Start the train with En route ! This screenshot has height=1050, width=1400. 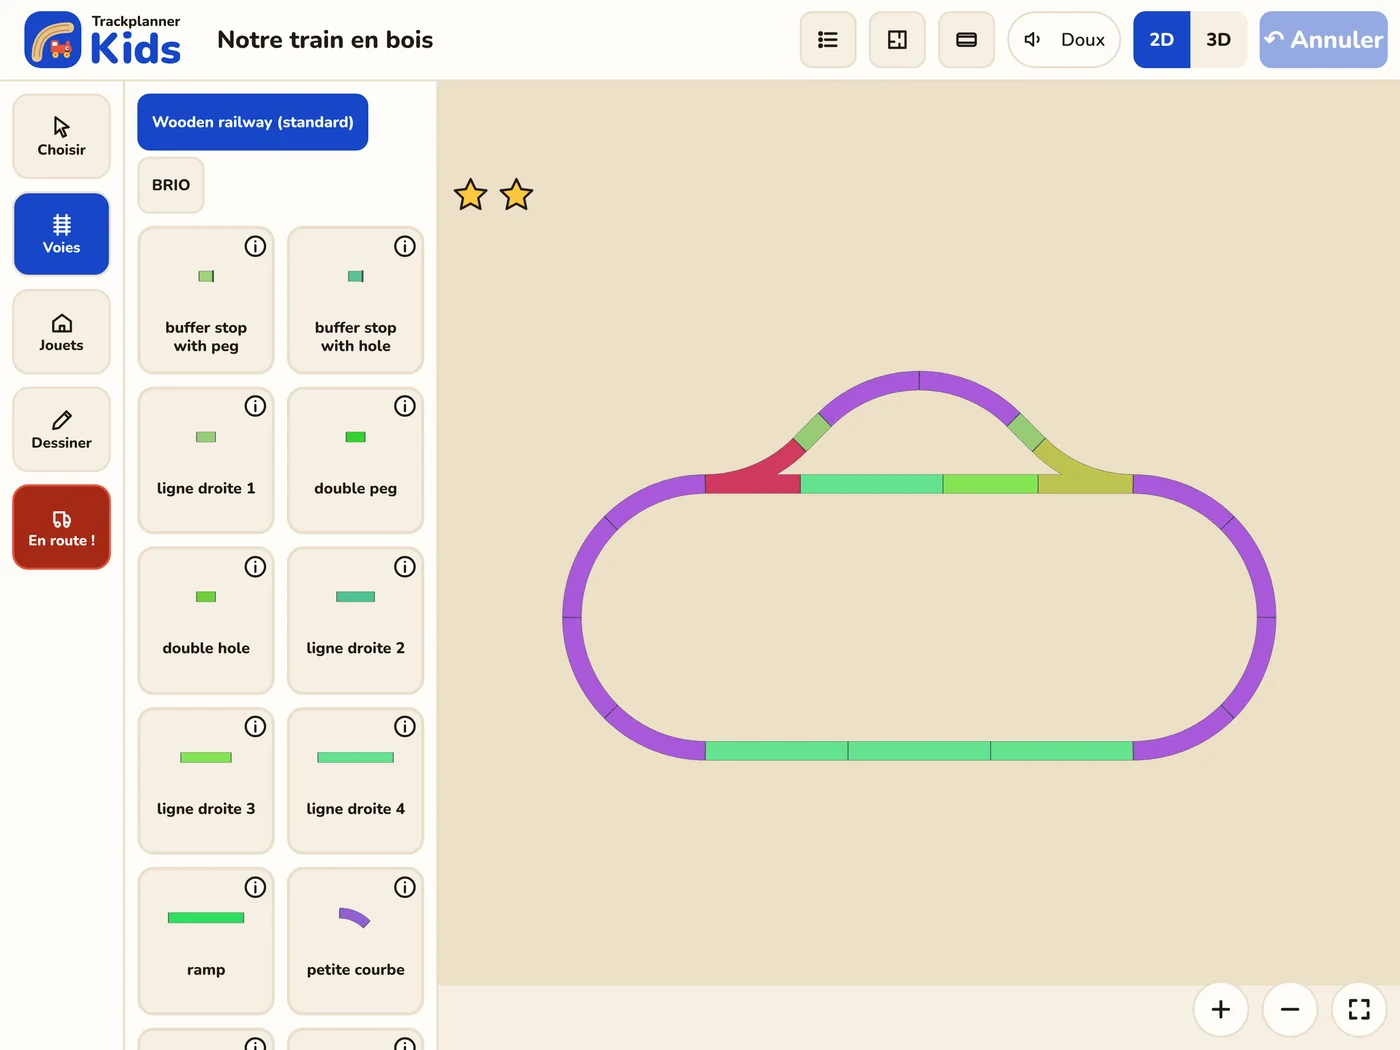[61, 527]
